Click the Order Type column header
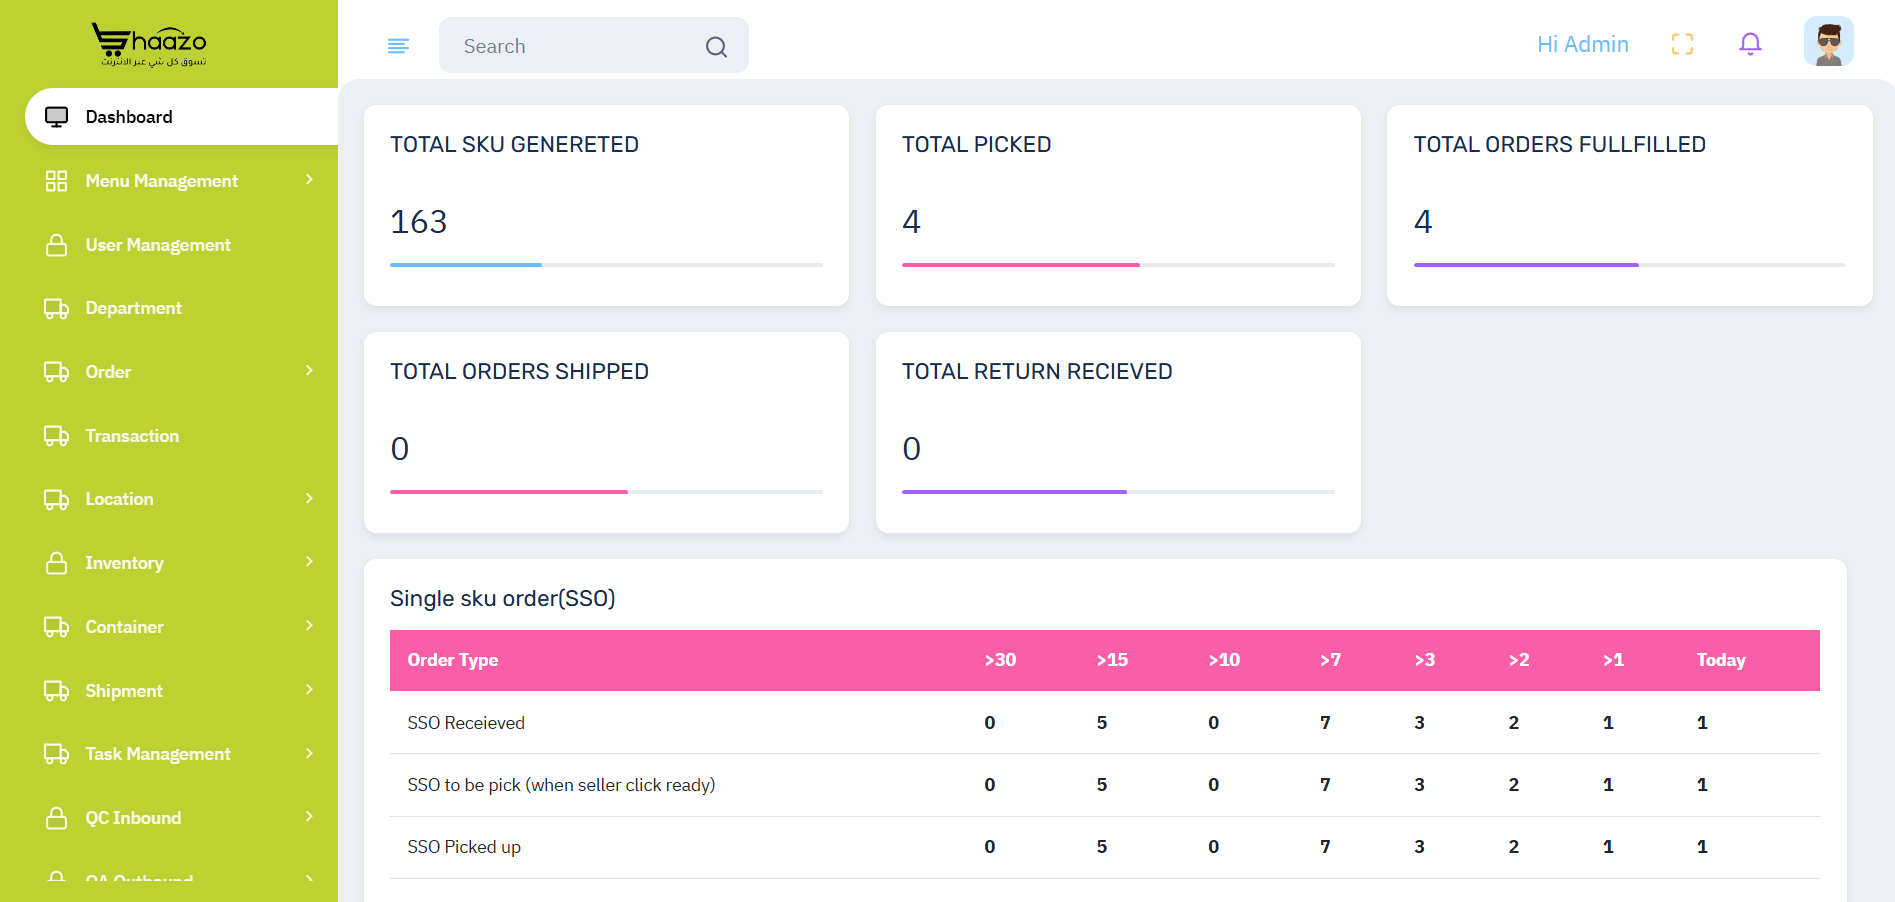1895x902 pixels. tap(453, 660)
